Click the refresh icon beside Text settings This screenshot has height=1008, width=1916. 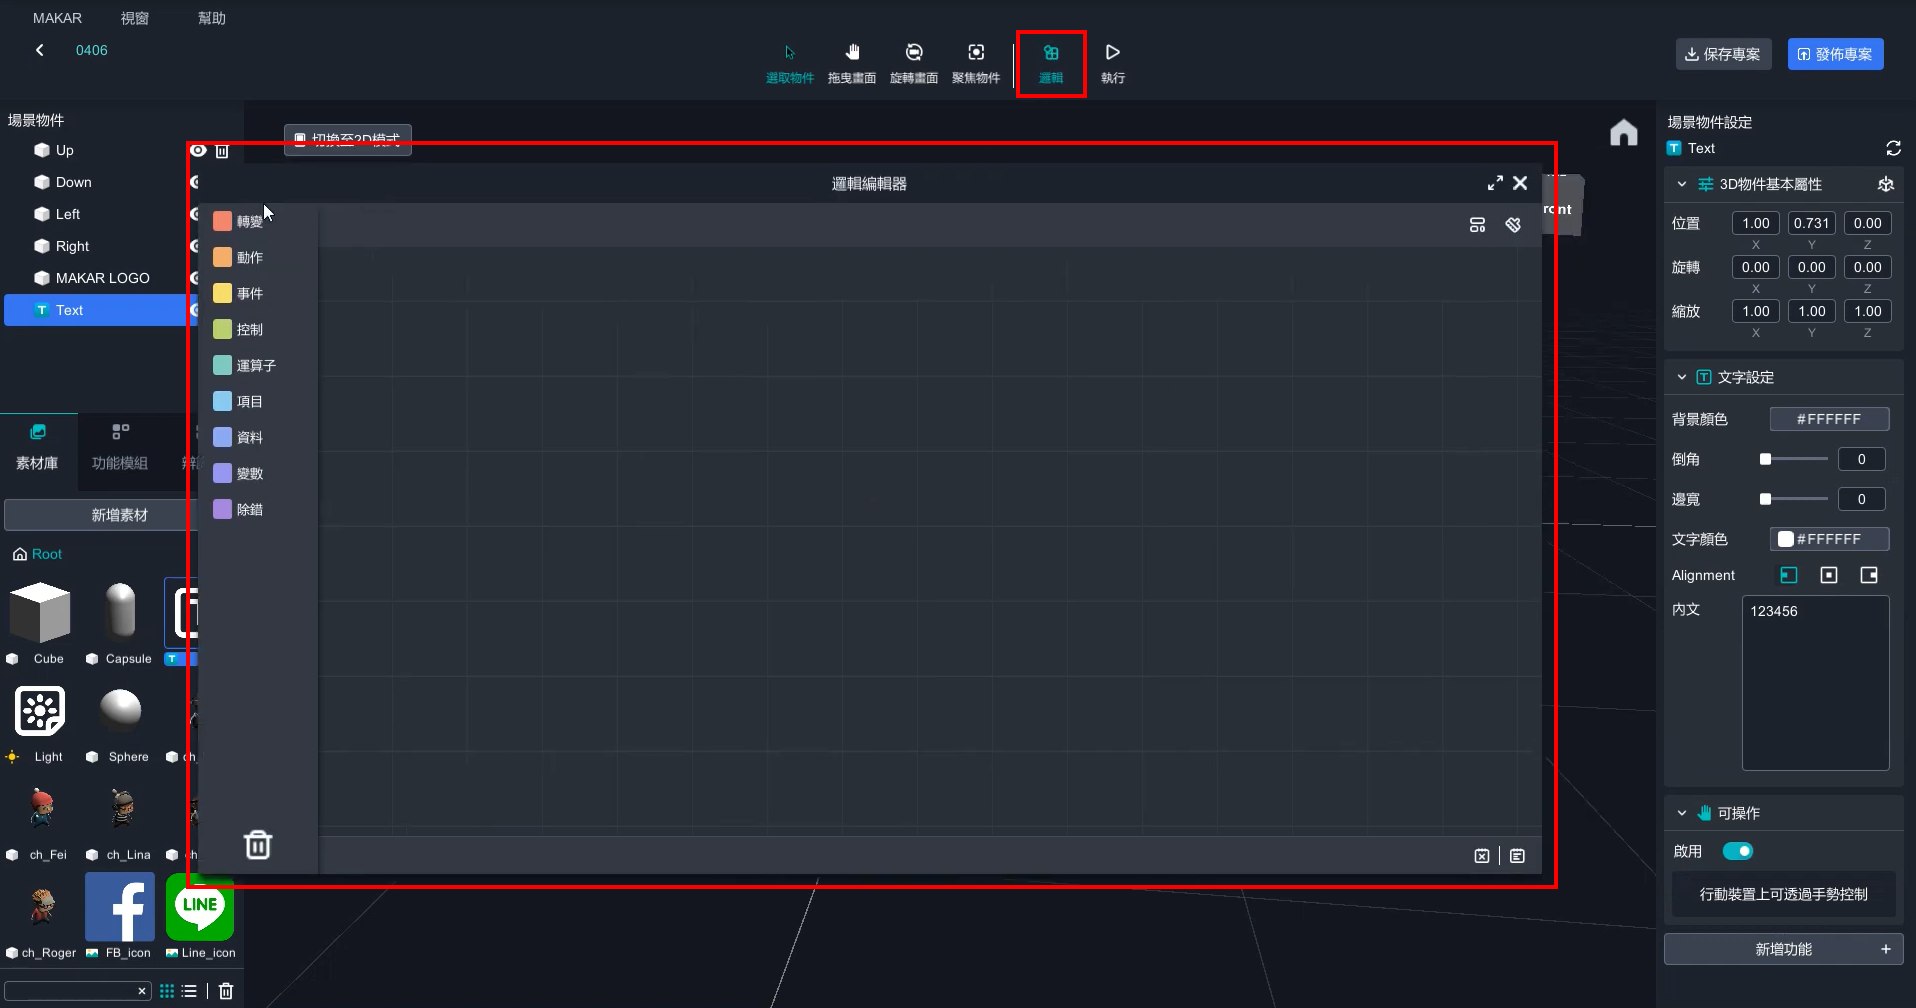[x=1893, y=148]
